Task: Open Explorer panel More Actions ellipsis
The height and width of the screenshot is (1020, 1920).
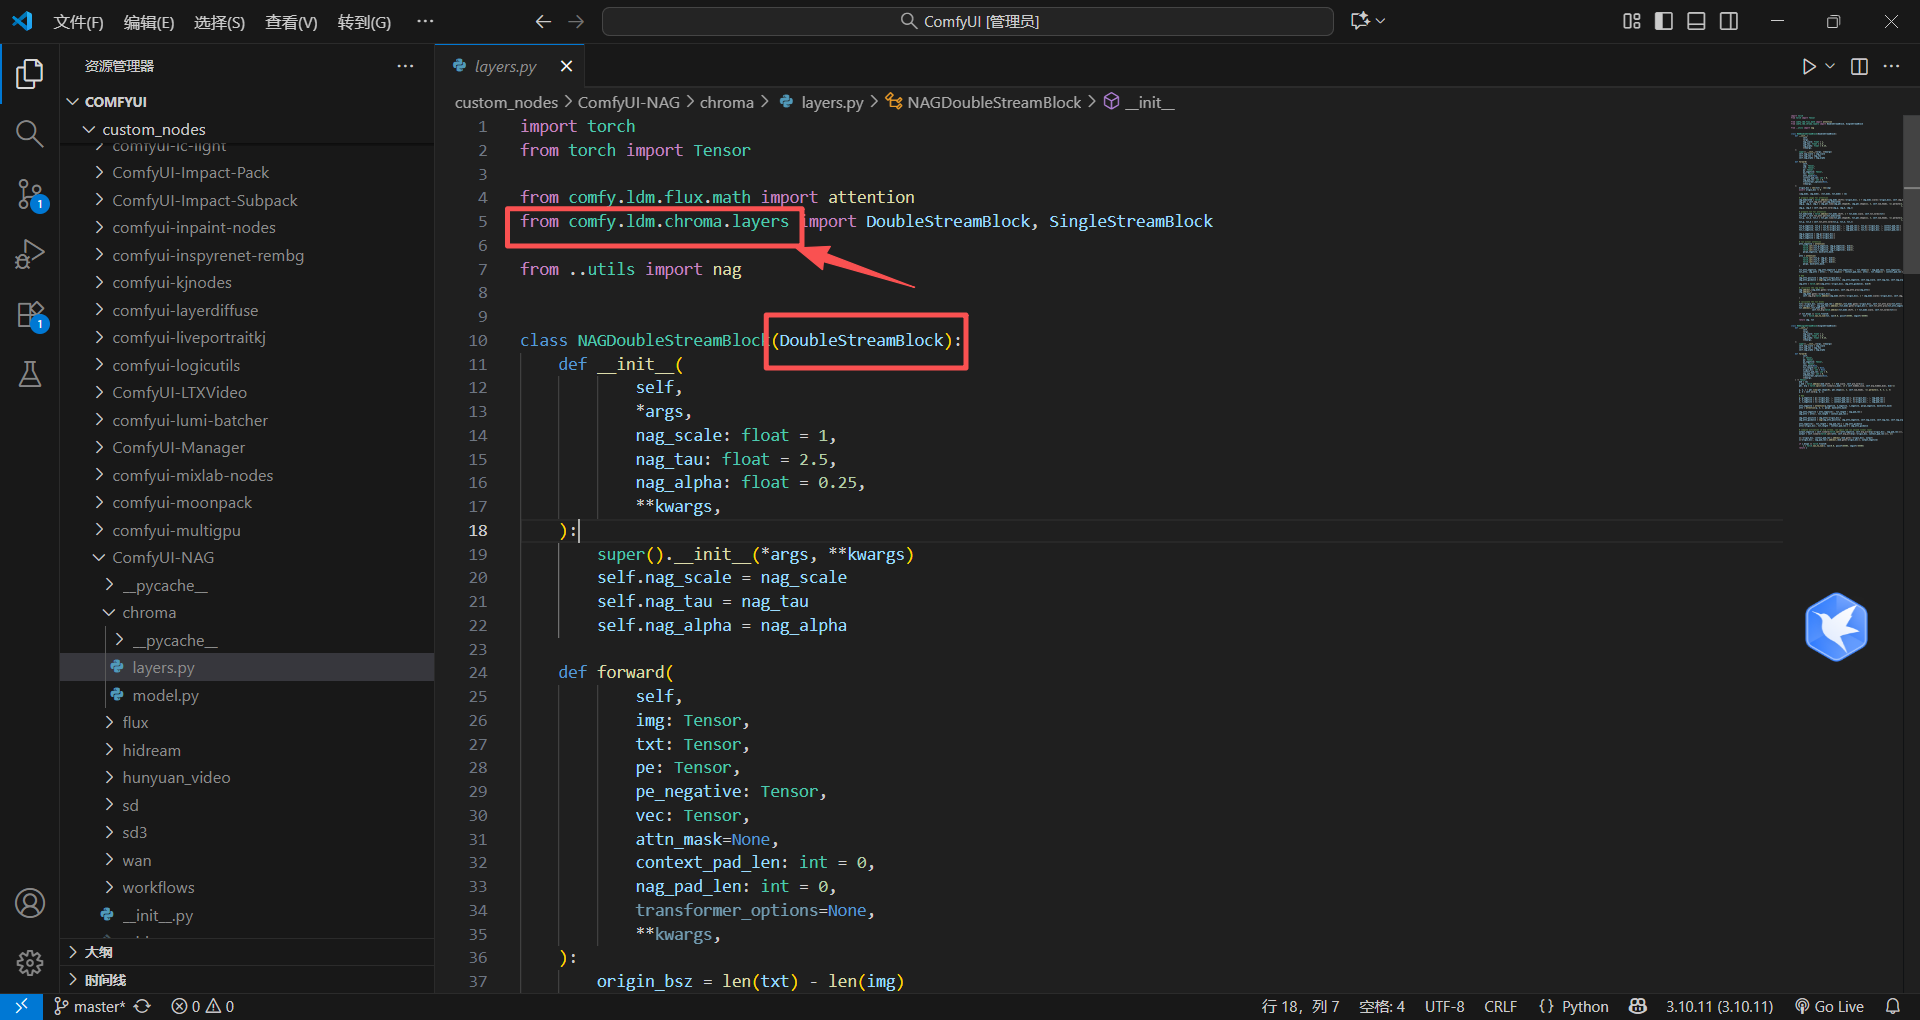Action: click(x=405, y=66)
